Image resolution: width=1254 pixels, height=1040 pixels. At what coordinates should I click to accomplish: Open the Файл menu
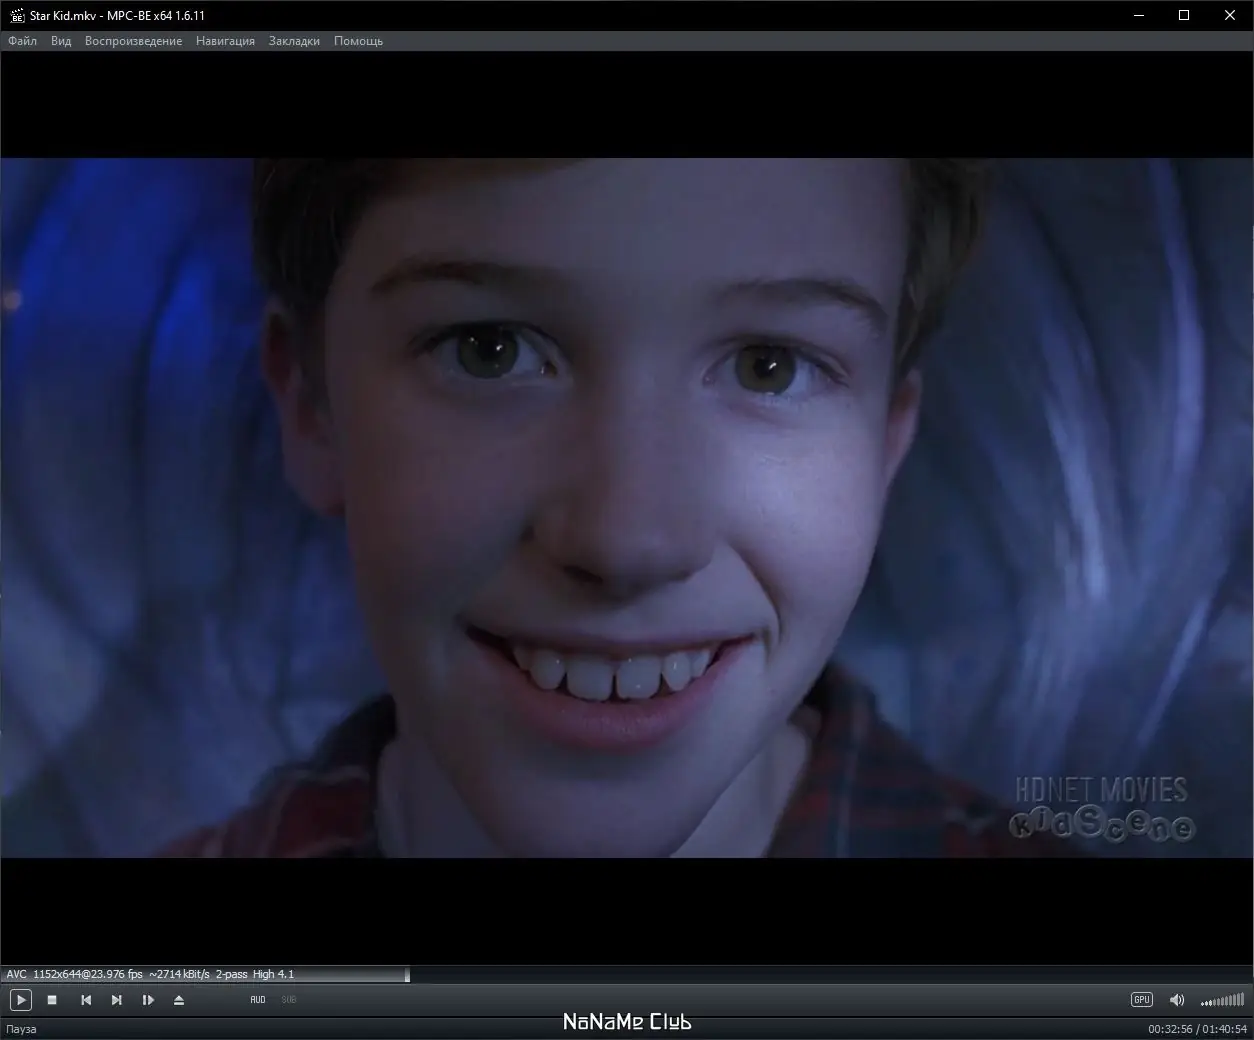point(22,41)
